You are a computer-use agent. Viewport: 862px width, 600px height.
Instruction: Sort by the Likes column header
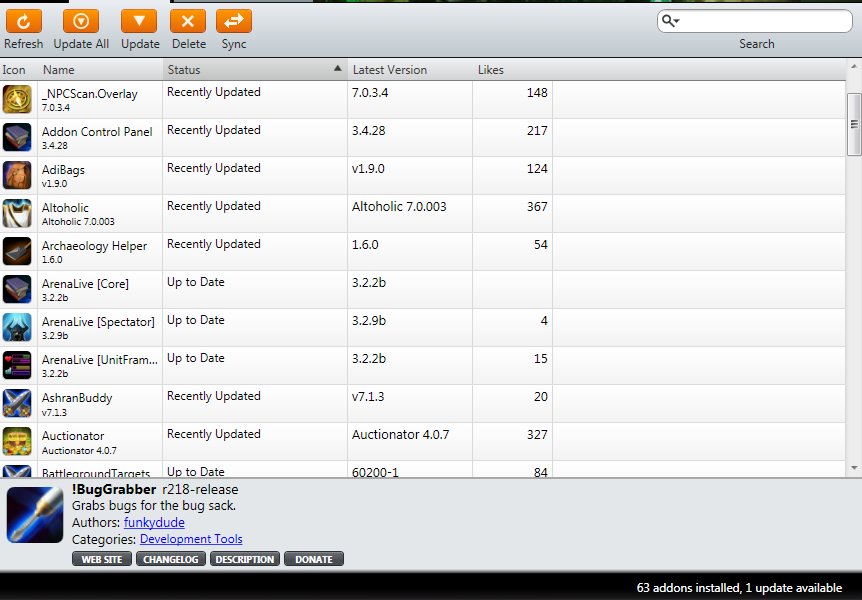512,70
